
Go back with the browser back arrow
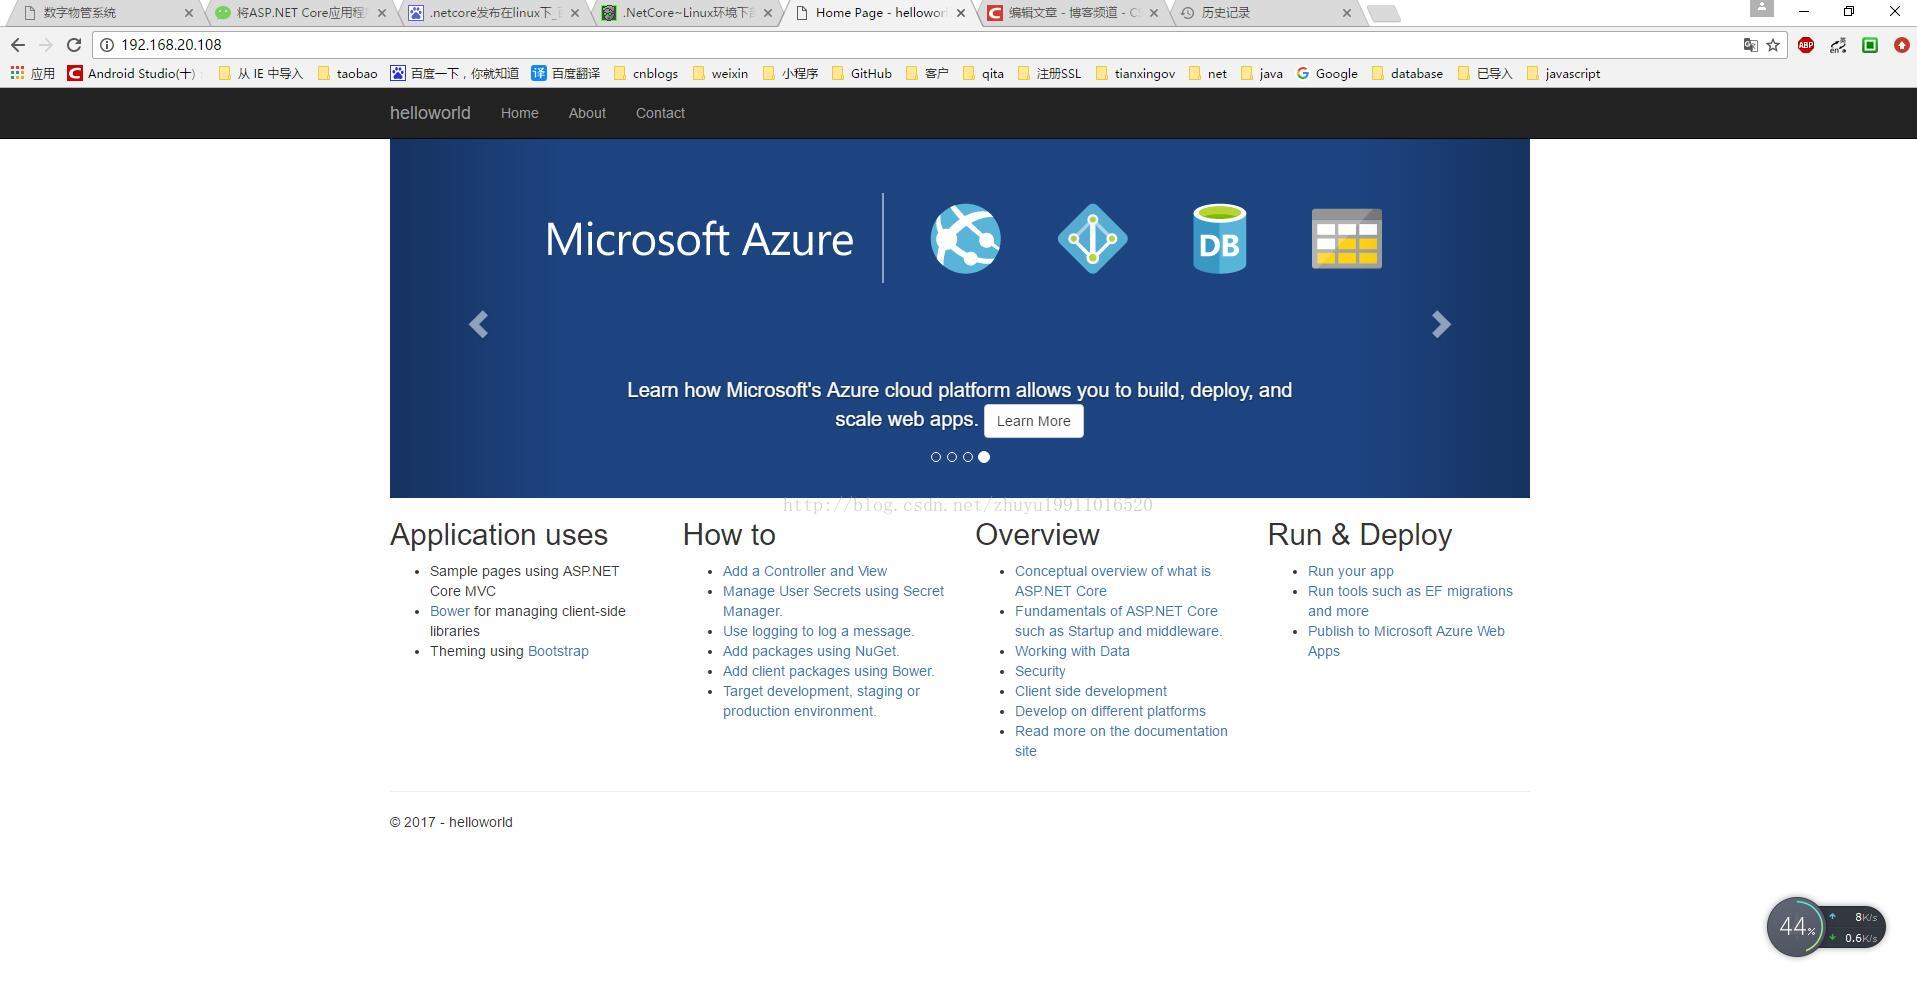(18, 45)
